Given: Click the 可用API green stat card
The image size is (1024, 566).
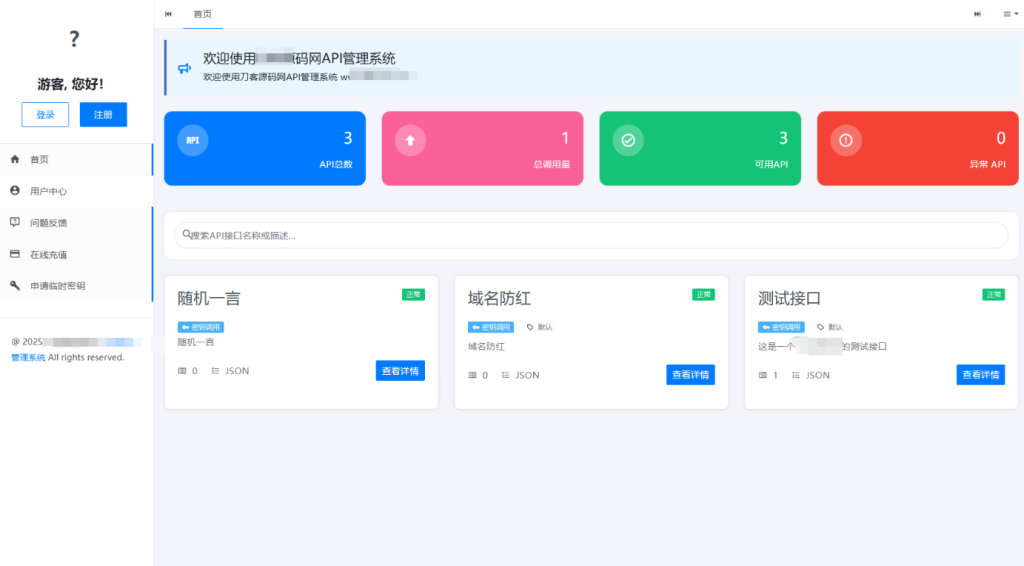Looking at the screenshot, I should pyautogui.click(x=700, y=148).
